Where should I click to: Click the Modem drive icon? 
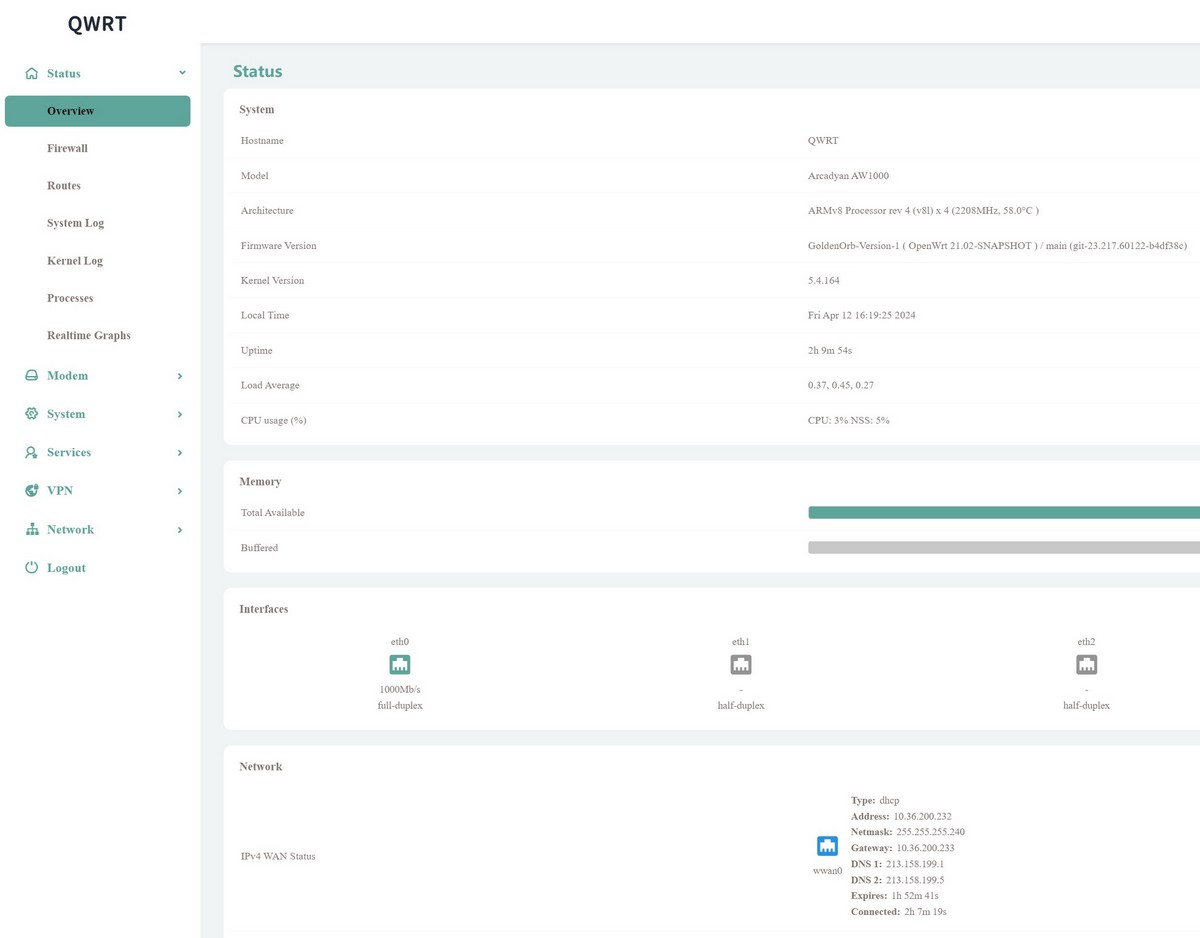(31, 376)
